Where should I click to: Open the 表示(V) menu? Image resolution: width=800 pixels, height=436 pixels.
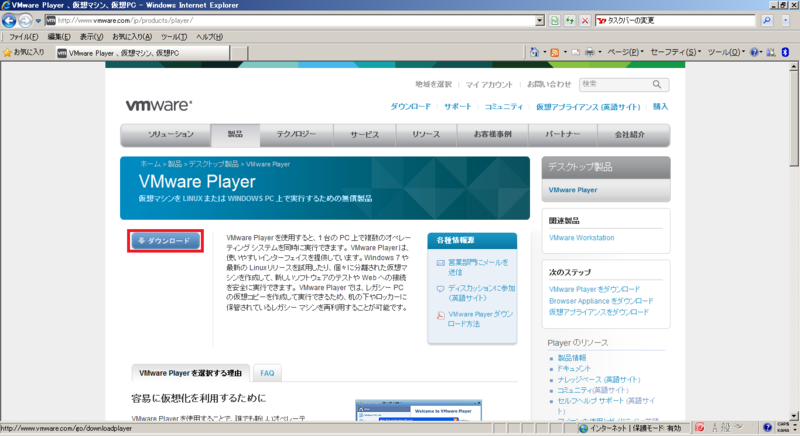coord(91,37)
